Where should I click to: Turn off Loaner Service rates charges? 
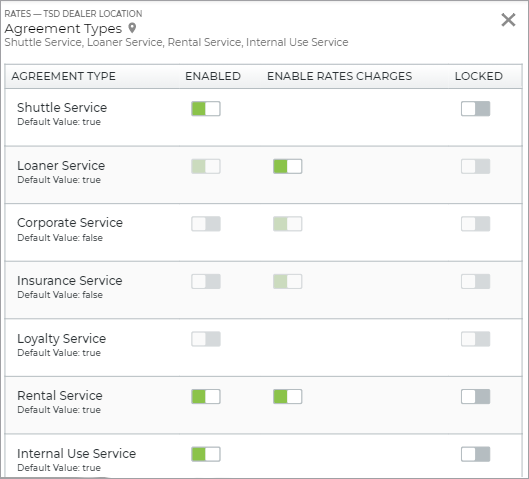coord(287,166)
